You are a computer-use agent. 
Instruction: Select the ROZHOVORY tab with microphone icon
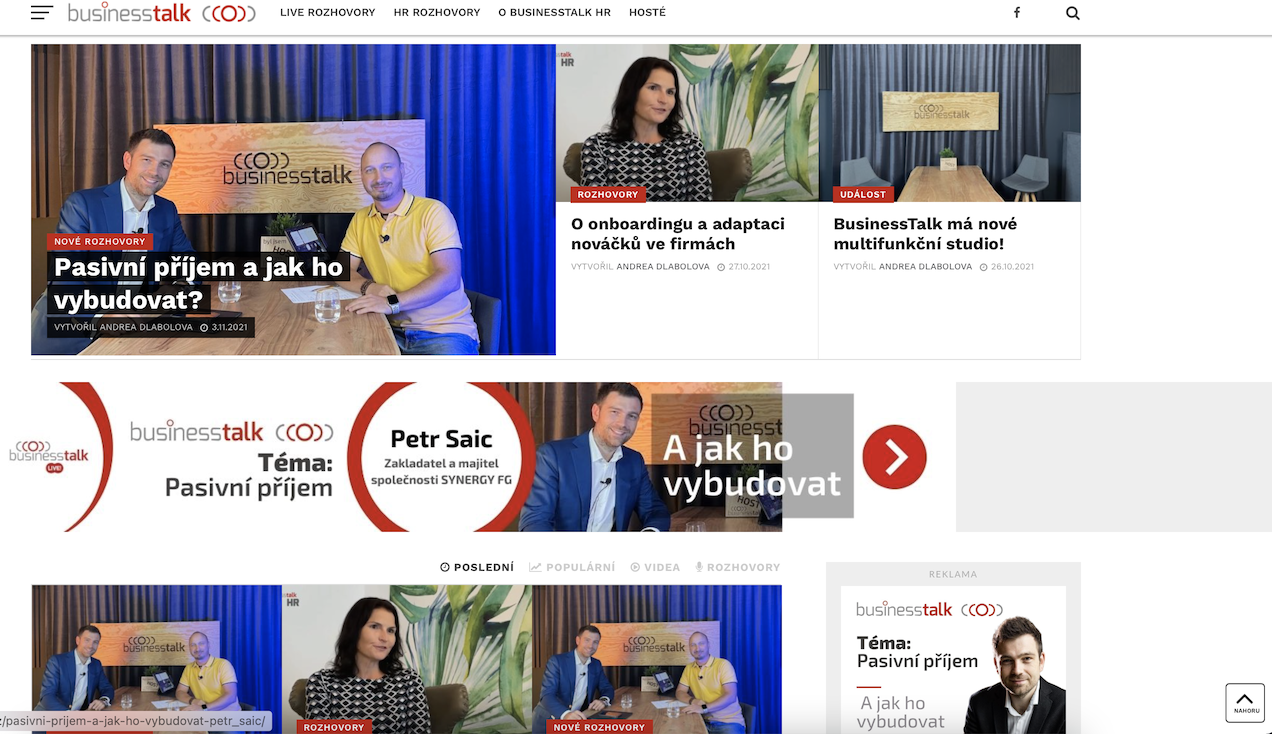[x=738, y=567]
